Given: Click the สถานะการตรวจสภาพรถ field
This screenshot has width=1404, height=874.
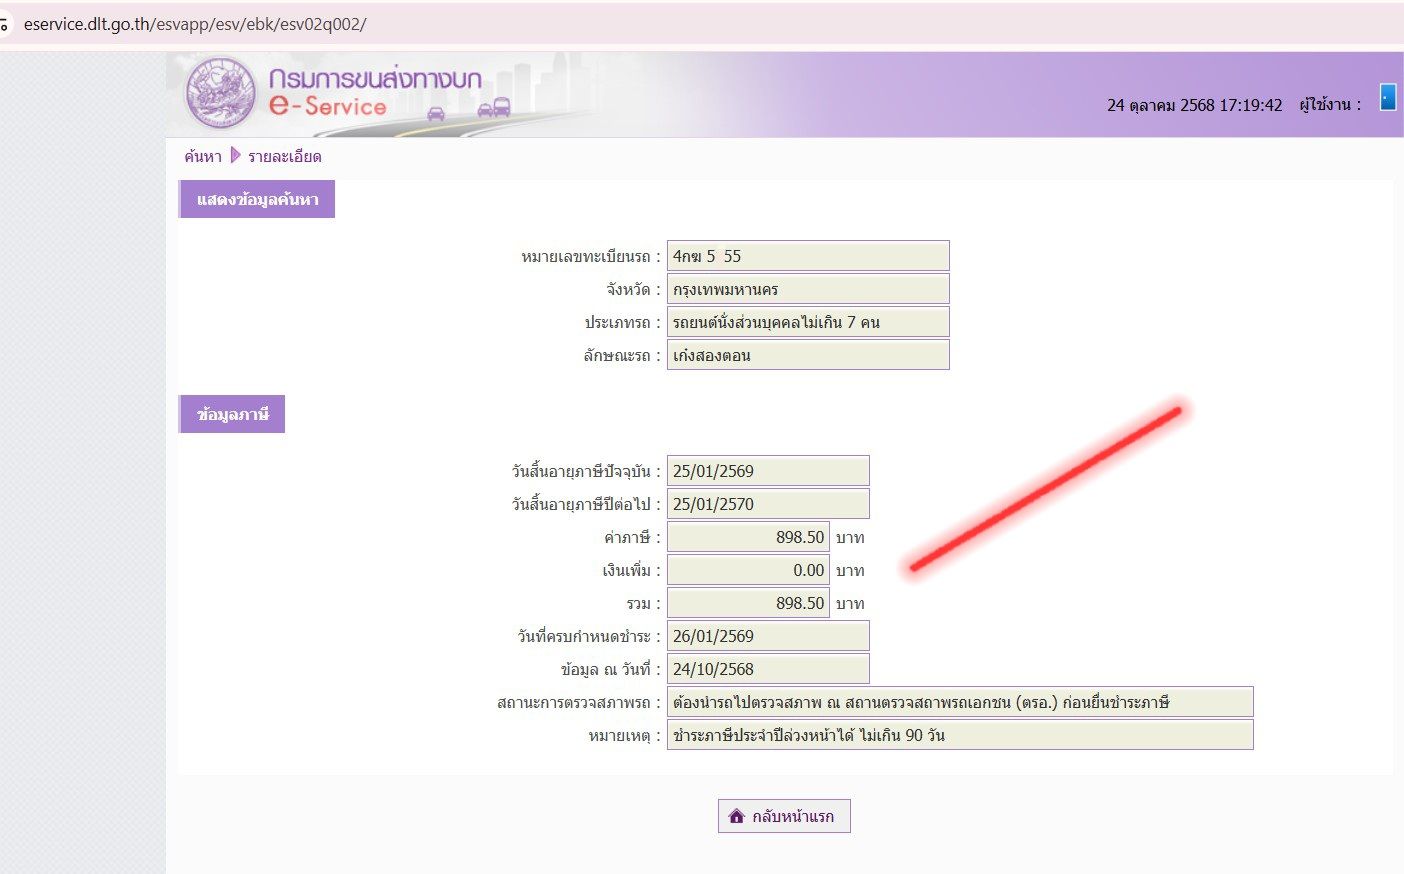Looking at the screenshot, I should [959, 702].
